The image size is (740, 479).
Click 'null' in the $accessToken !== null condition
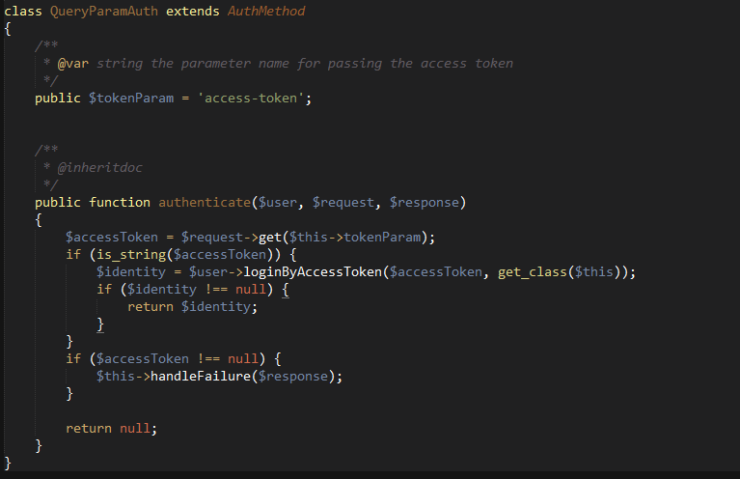(x=243, y=359)
